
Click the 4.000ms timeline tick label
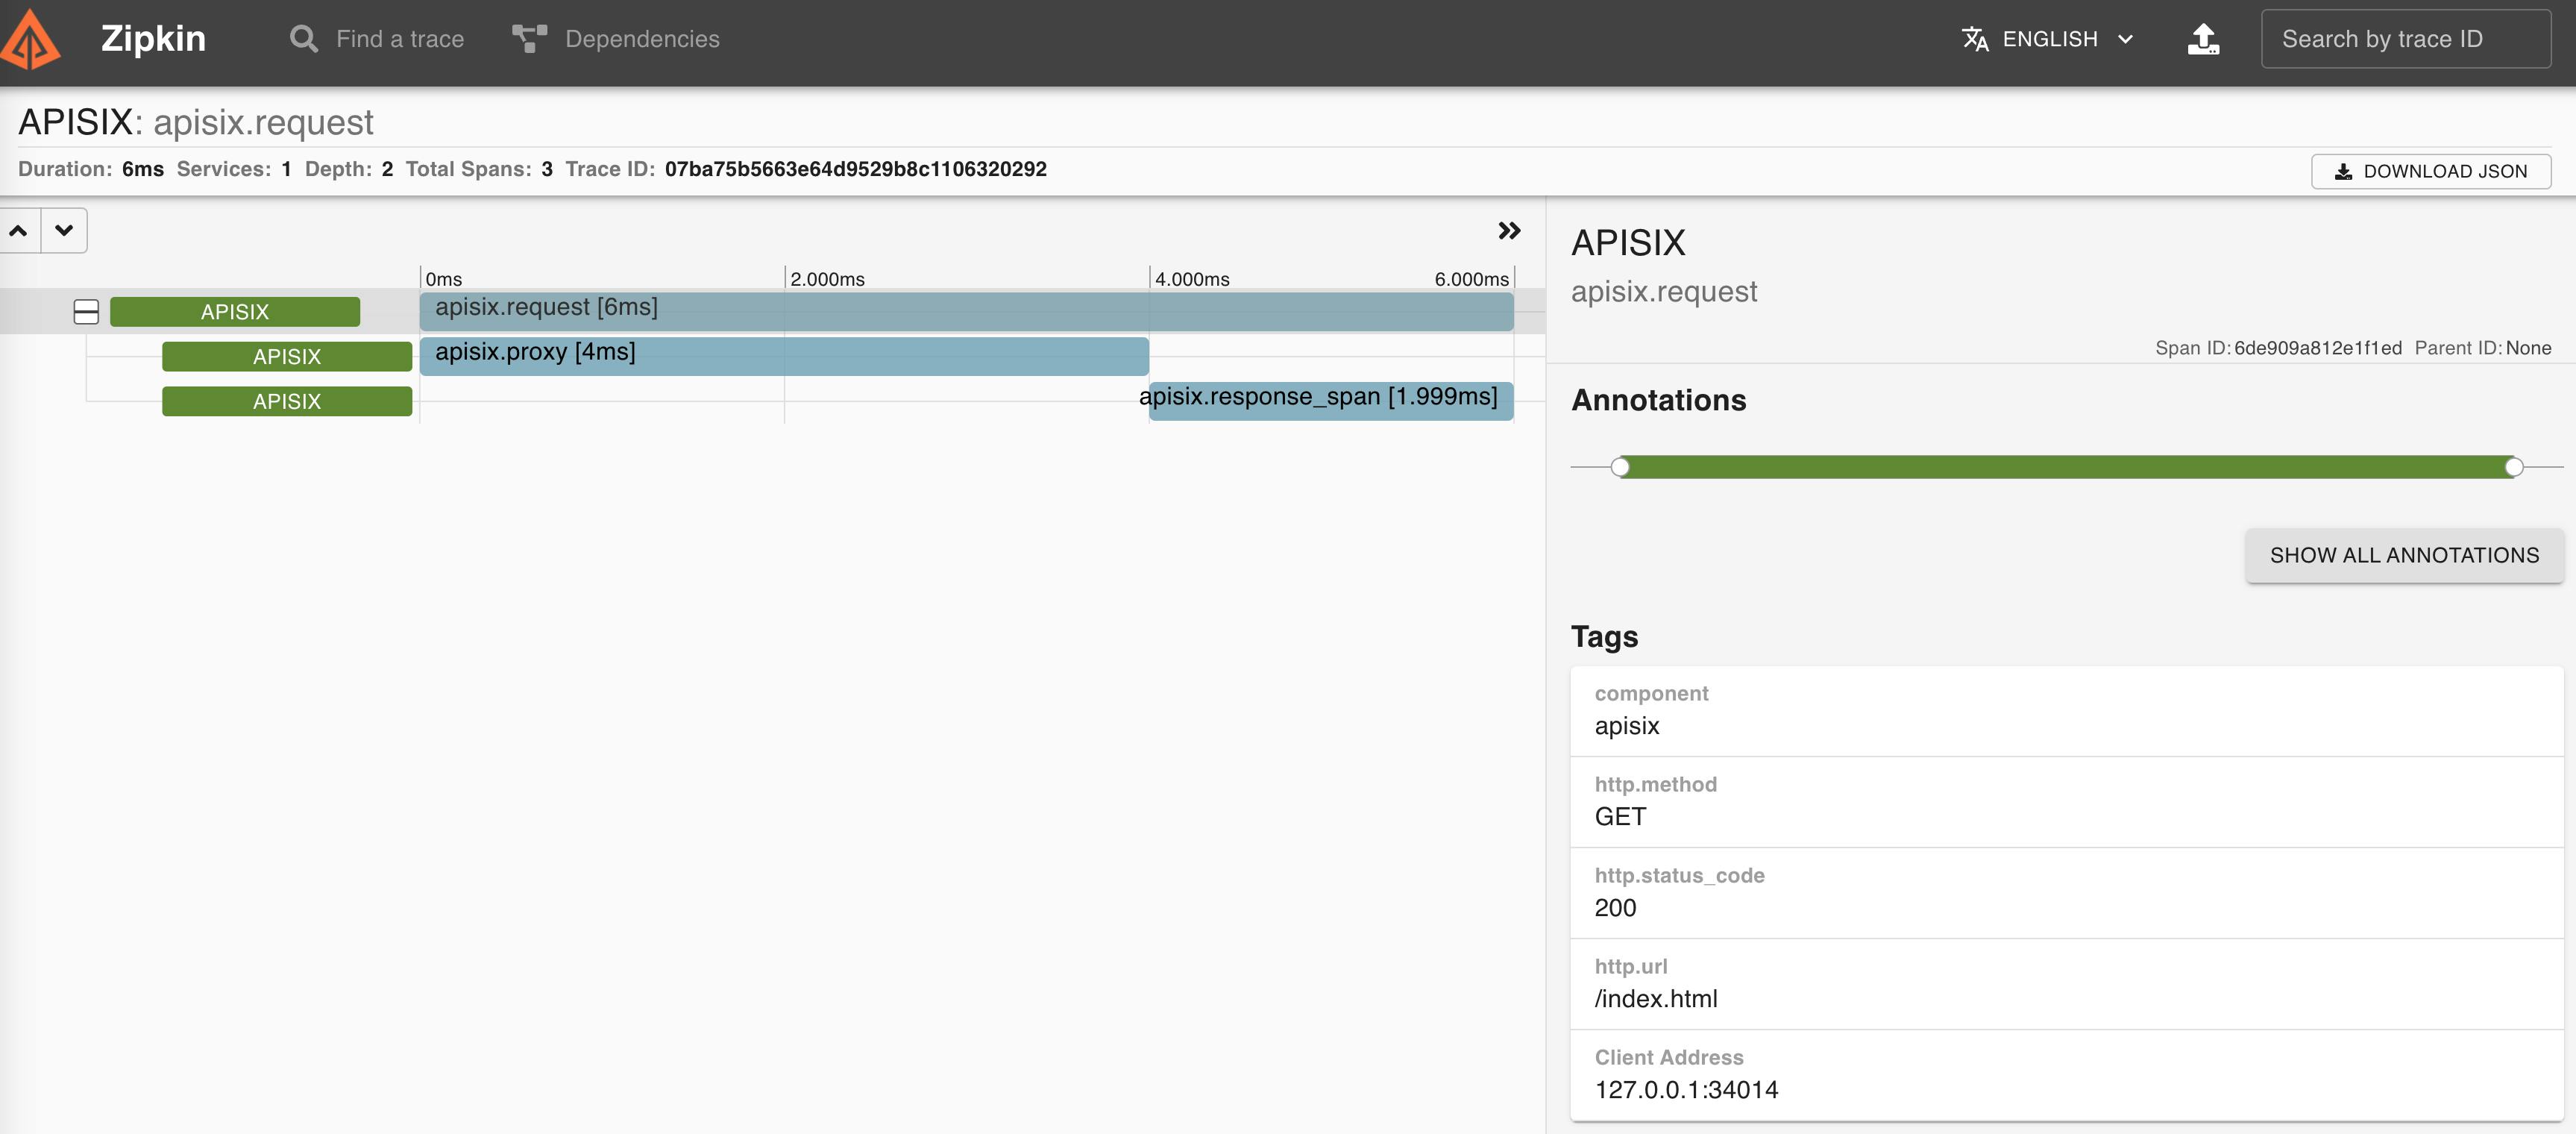pyautogui.click(x=1192, y=279)
